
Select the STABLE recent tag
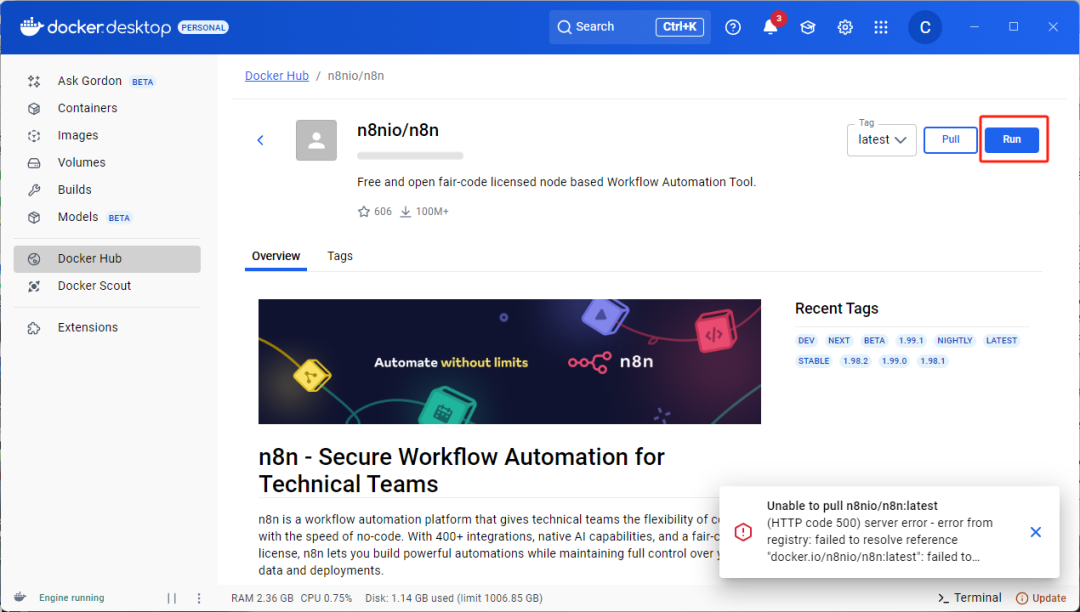813,361
